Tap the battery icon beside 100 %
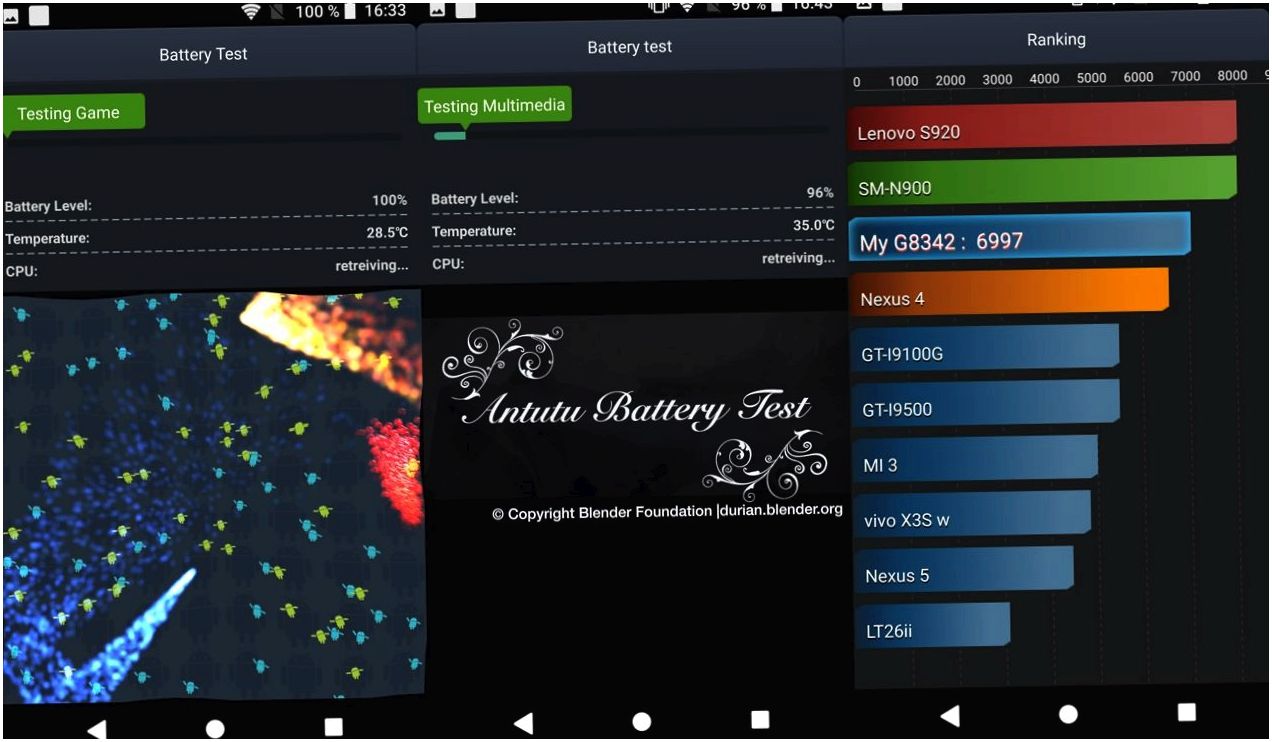The width and height of the screenshot is (1272, 742). pyautogui.click(x=349, y=12)
